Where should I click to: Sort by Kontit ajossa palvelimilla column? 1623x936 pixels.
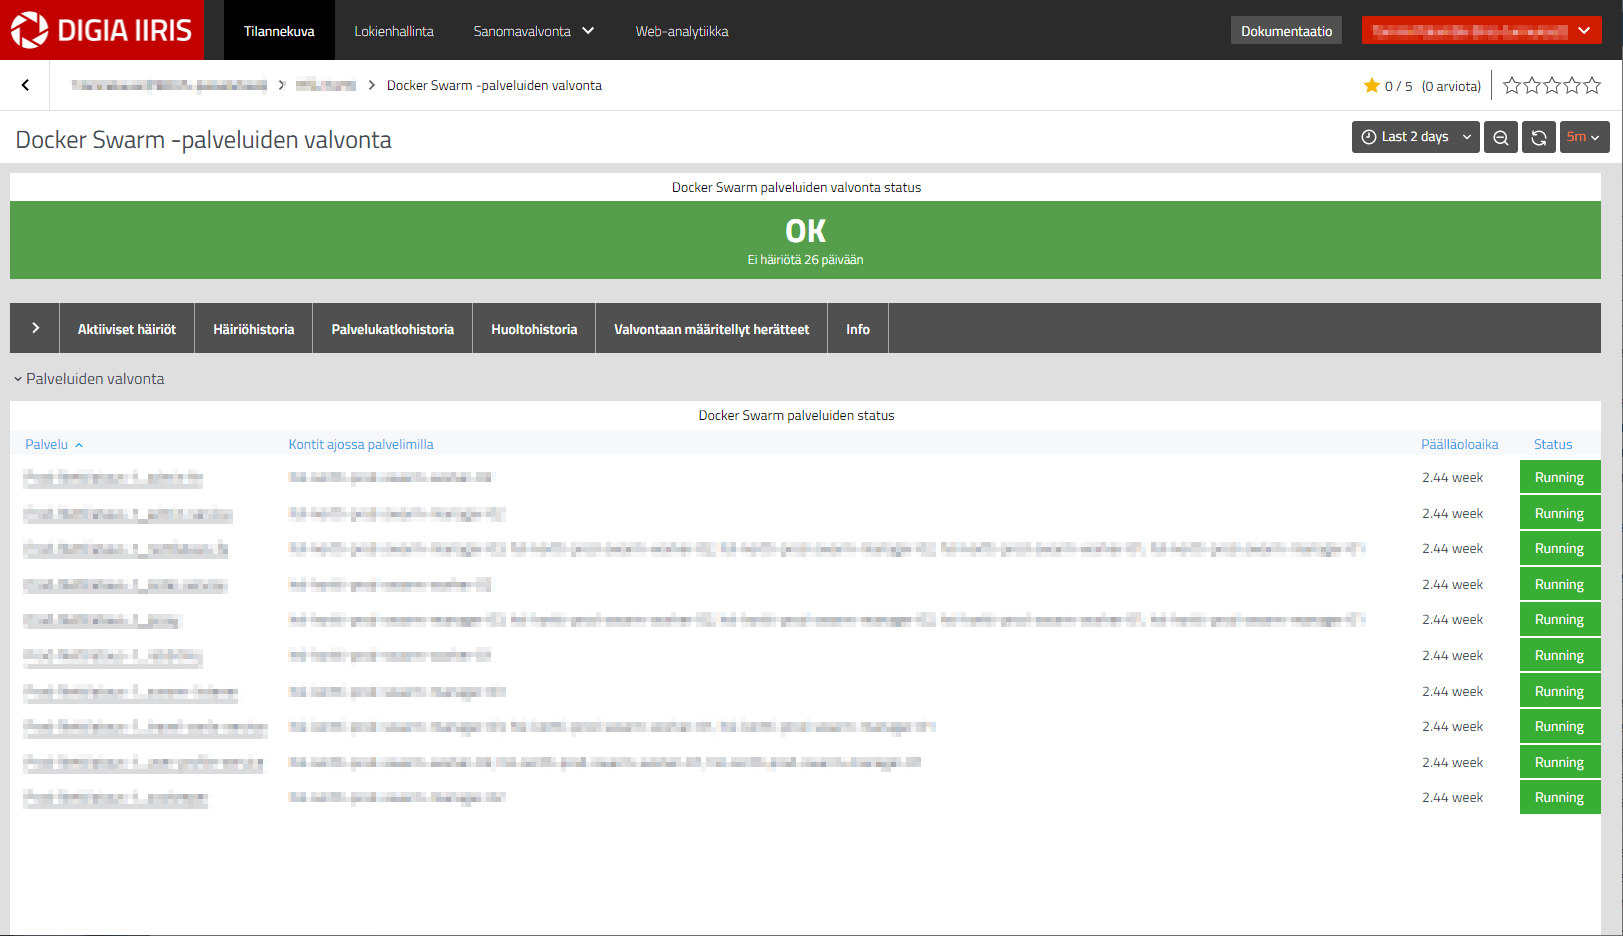(361, 444)
